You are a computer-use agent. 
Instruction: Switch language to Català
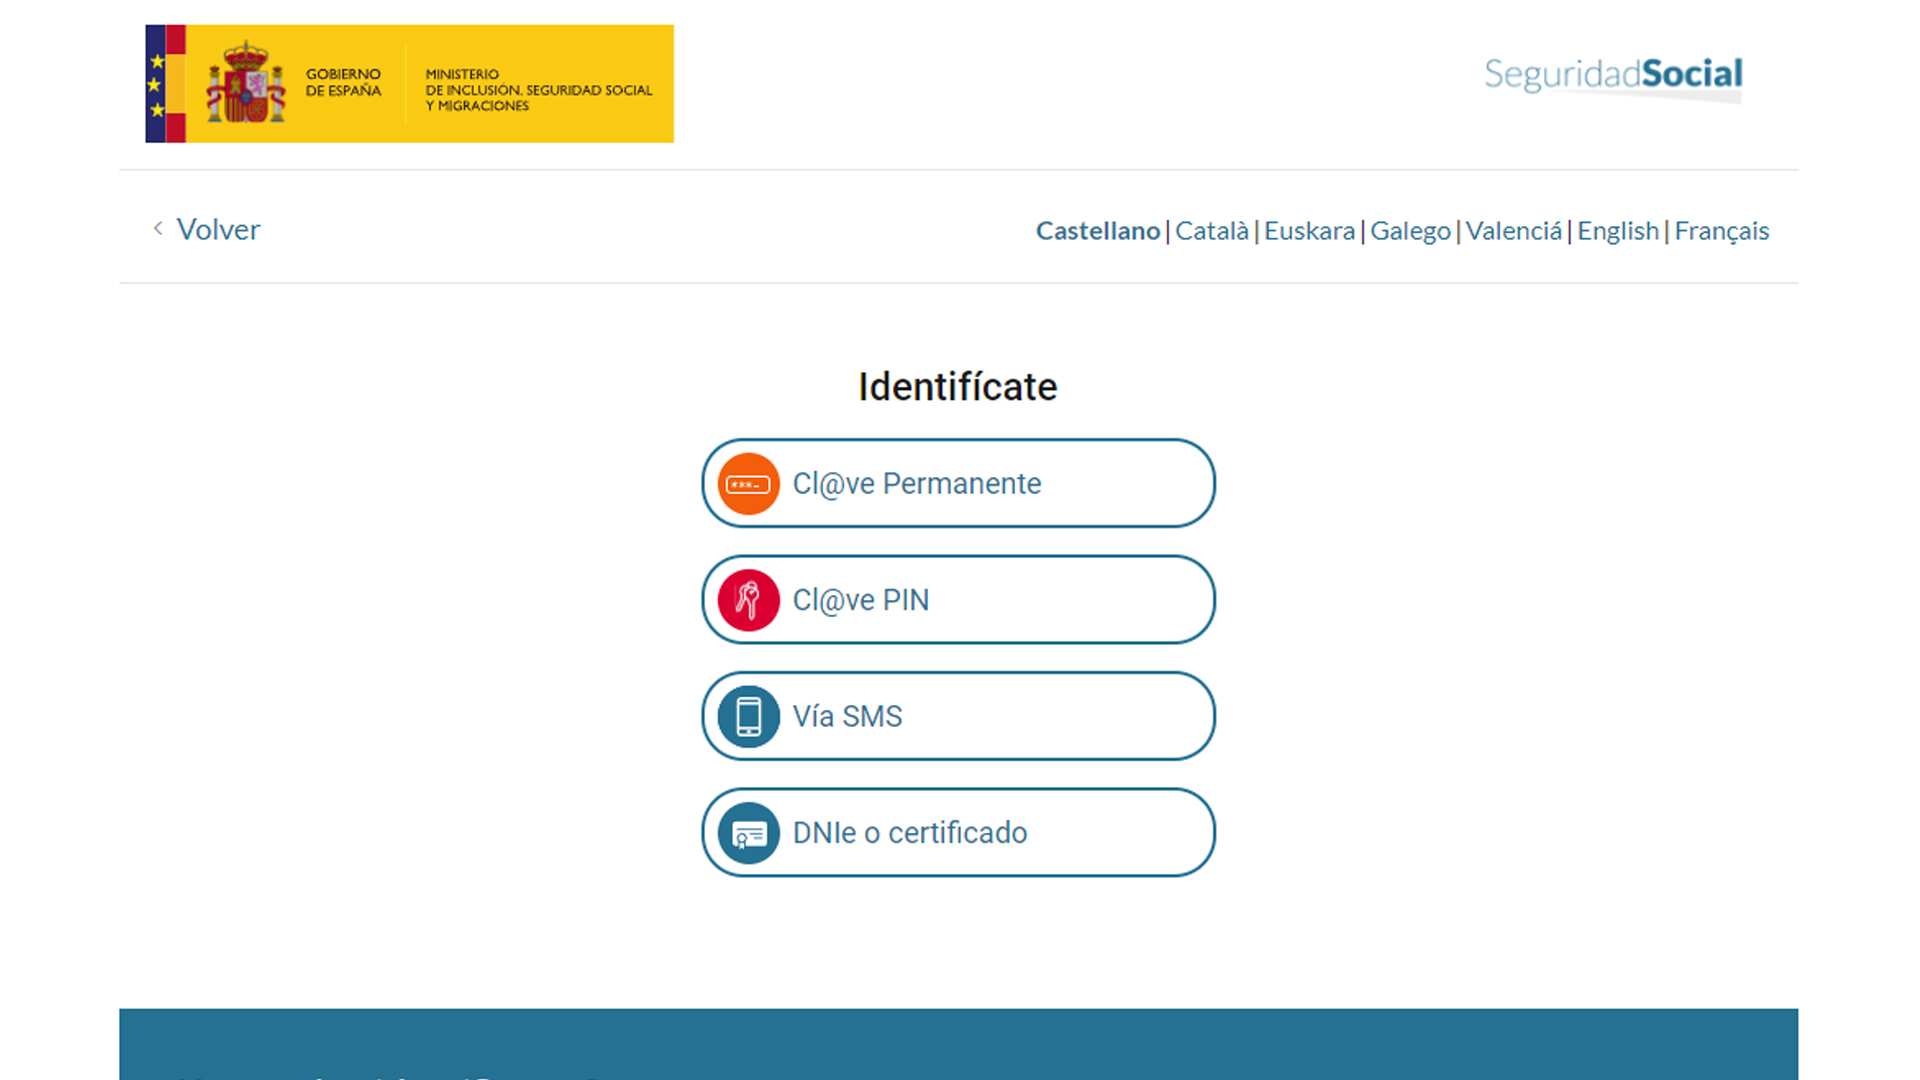pyautogui.click(x=1211, y=231)
